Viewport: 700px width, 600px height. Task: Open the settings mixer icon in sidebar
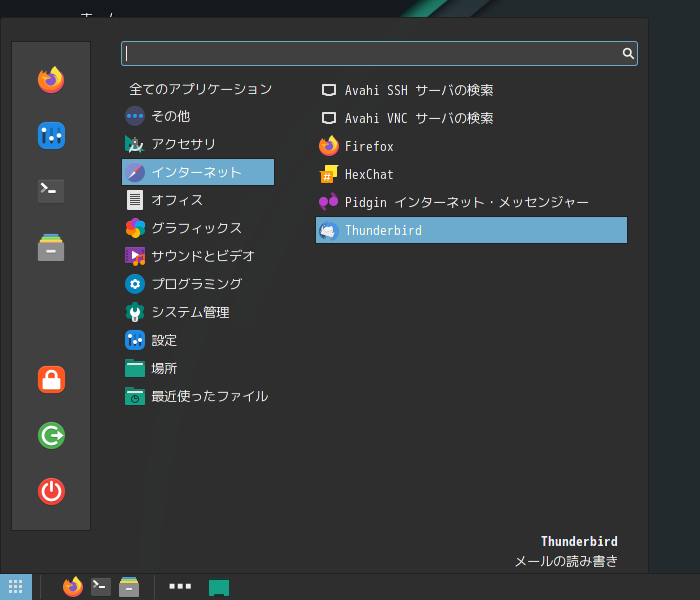[51, 136]
